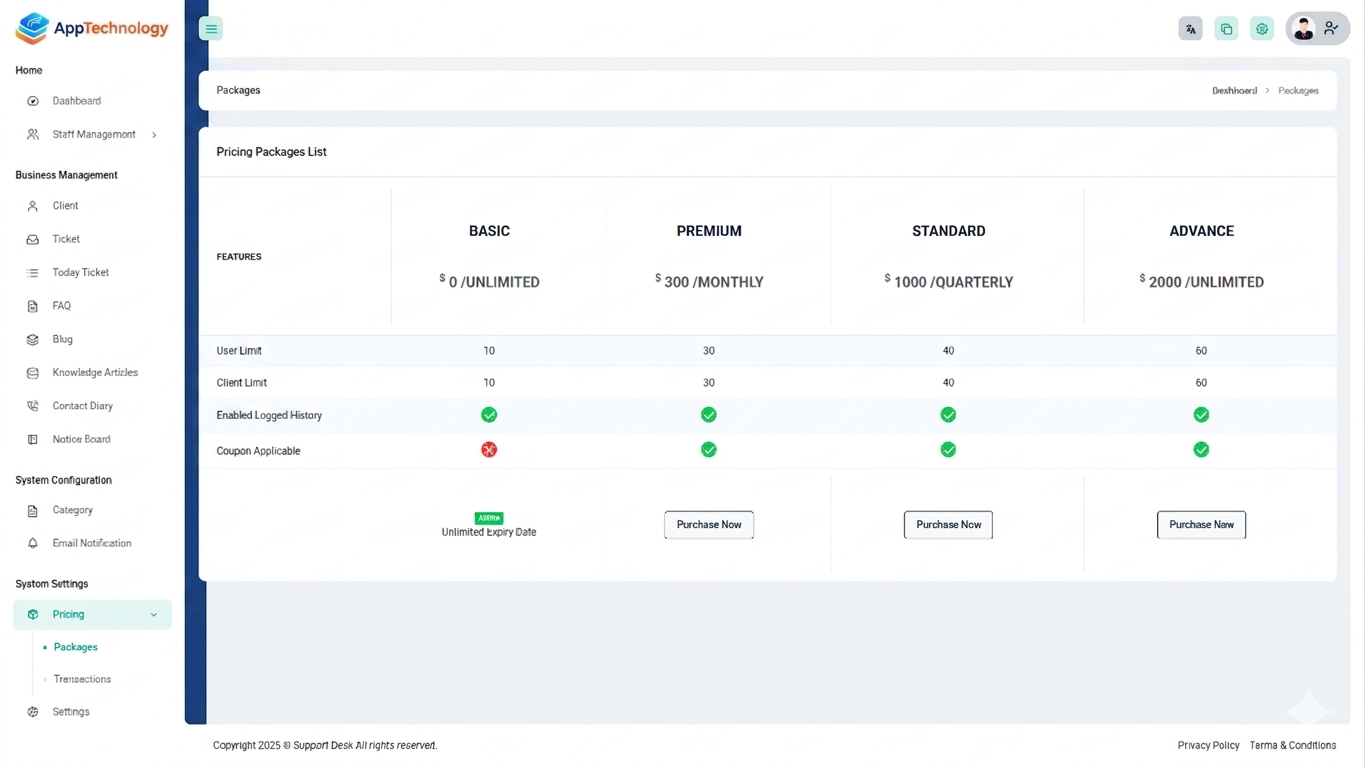1365x768 pixels.
Task: Open the Notice Board menu item
Action: [x=81, y=440]
